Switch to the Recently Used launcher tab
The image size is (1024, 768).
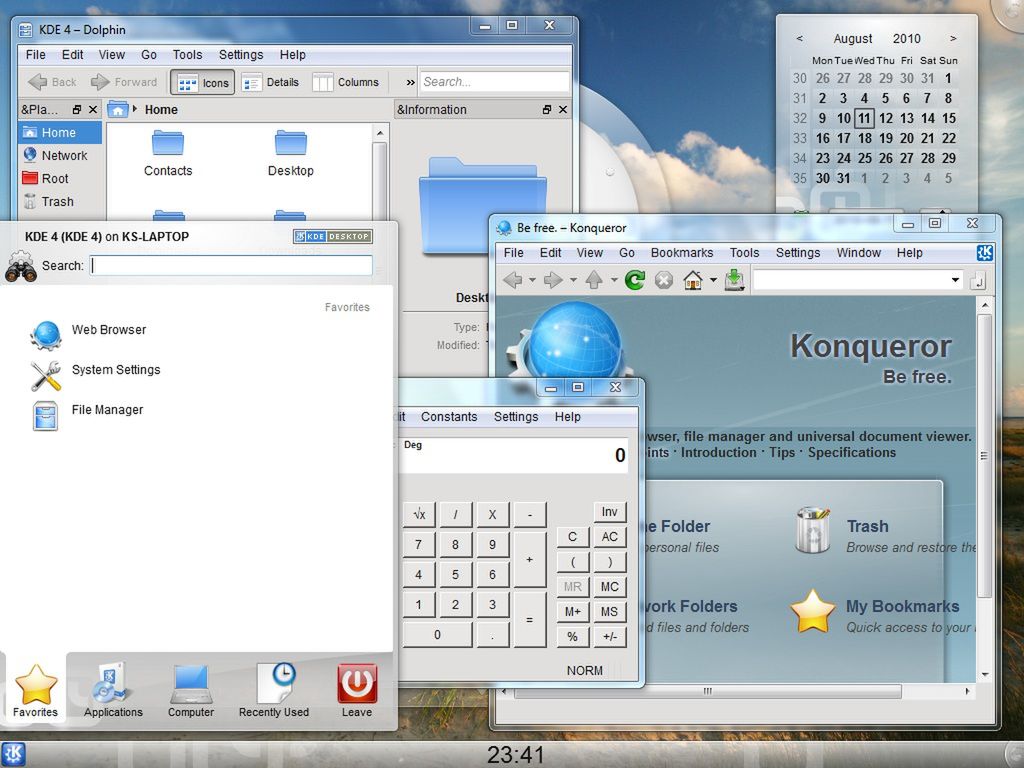click(274, 692)
